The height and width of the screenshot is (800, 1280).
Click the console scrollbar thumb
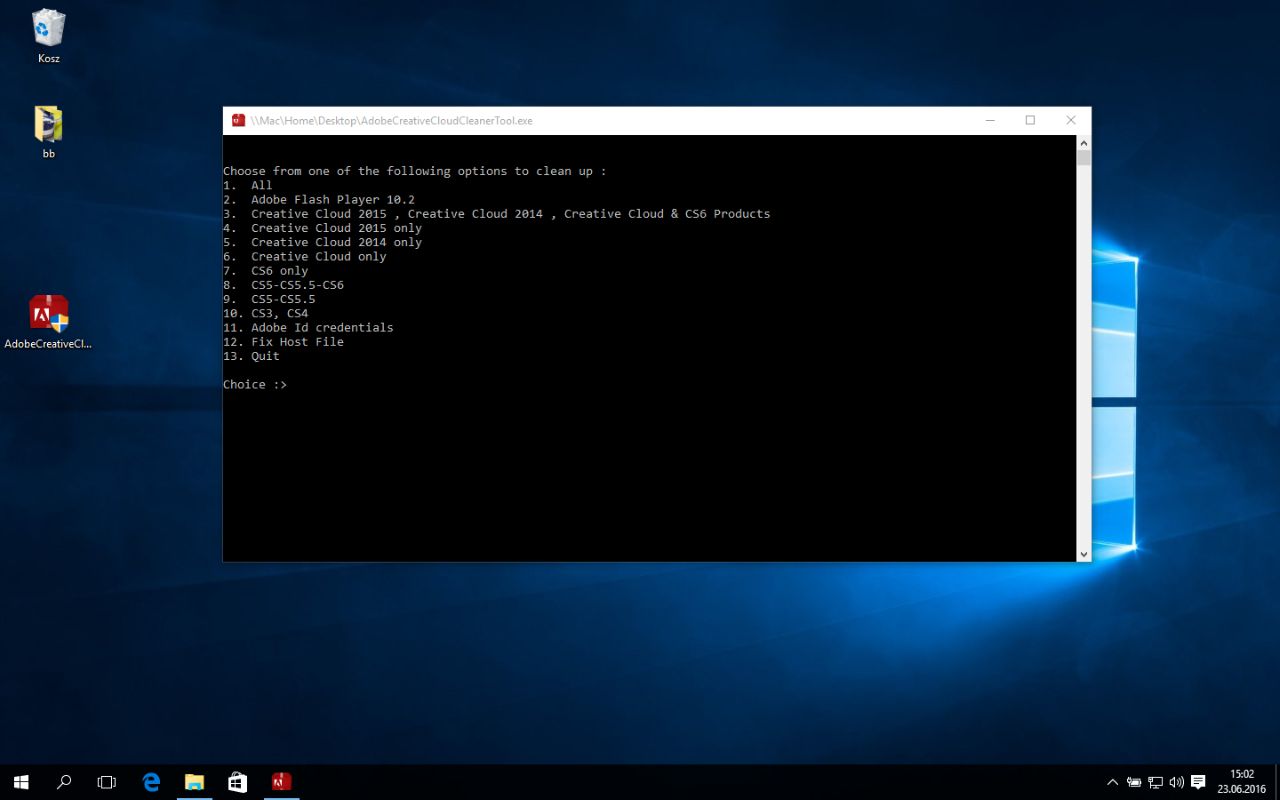click(1083, 157)
